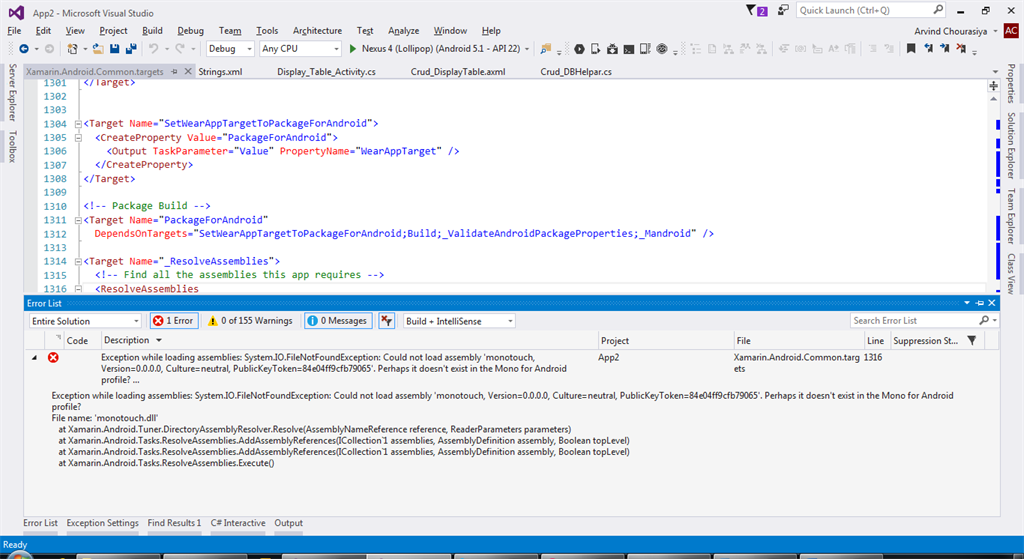Open the C# Interactive tab
The width and height of the screenshot is (1024, 559).
(238, 523)
